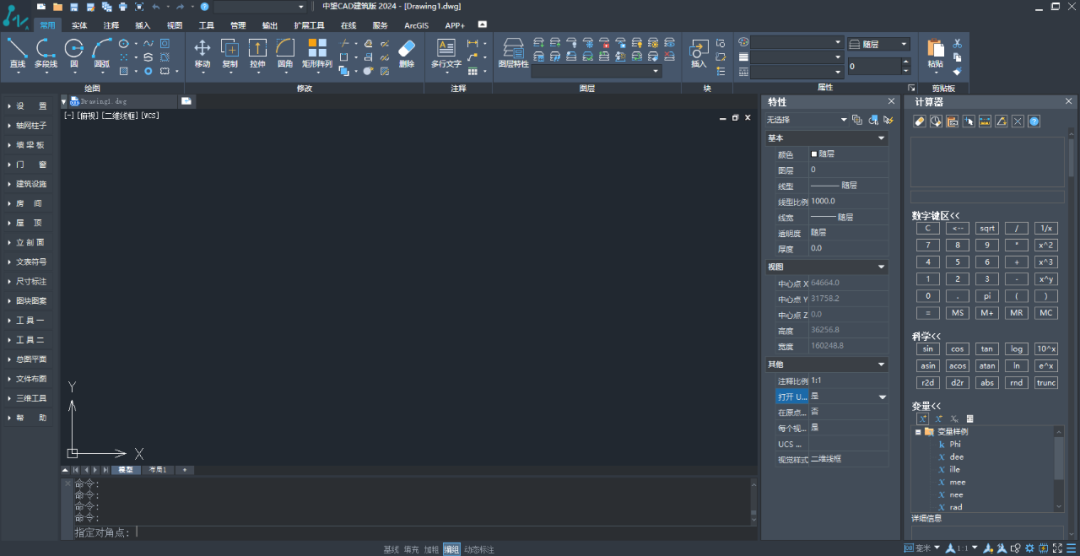Select the 直线 (Line) drawing tool
The height and width of the screenshot is (556, 1080).
click(17, 51)
